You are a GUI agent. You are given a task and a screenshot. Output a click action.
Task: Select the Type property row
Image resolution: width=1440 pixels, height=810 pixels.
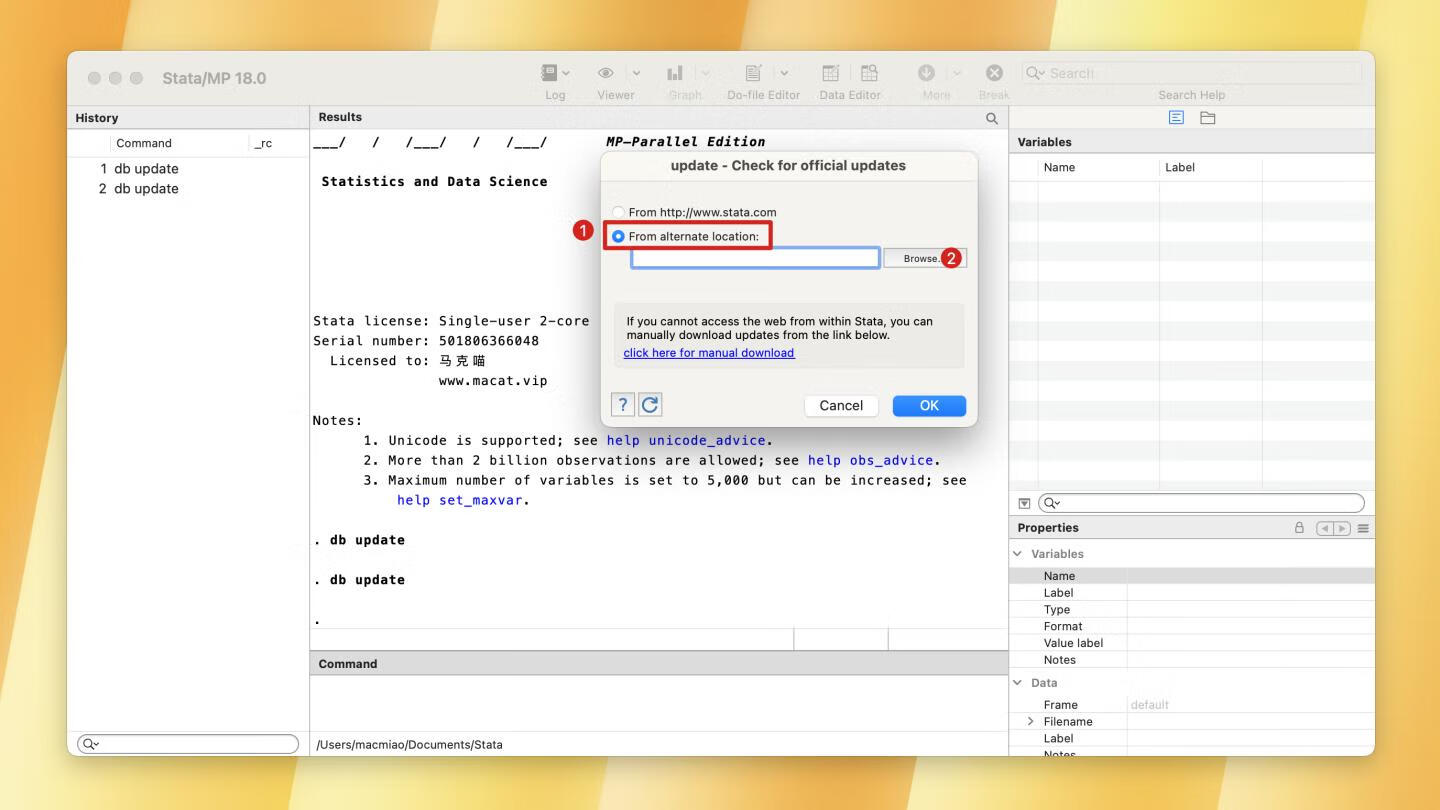click(1192, 610)
